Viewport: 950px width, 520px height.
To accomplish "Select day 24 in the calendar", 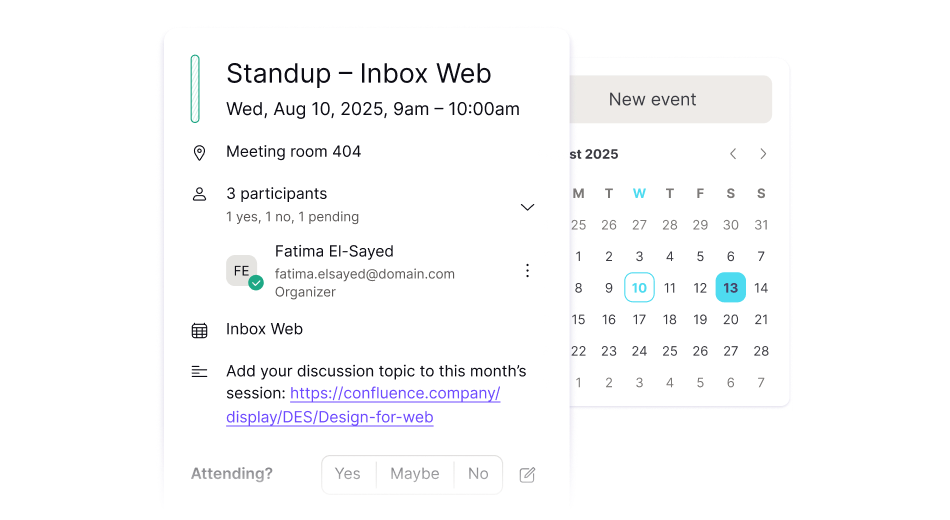I will coord(639,351).
